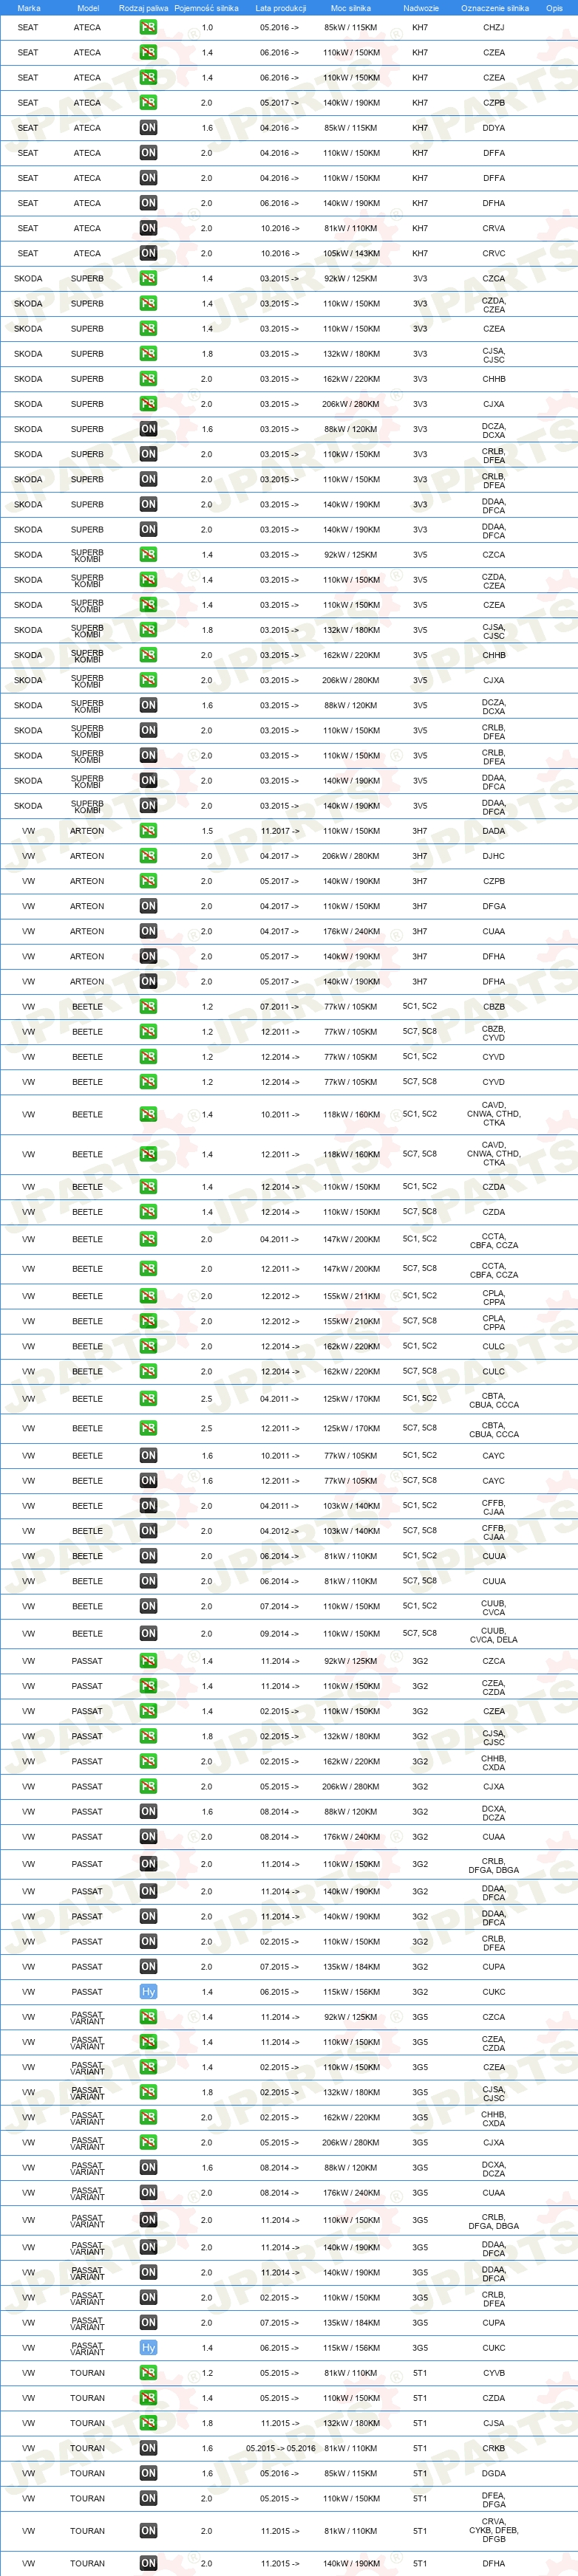Select the production date cell 09.2014

[280, 1634]
